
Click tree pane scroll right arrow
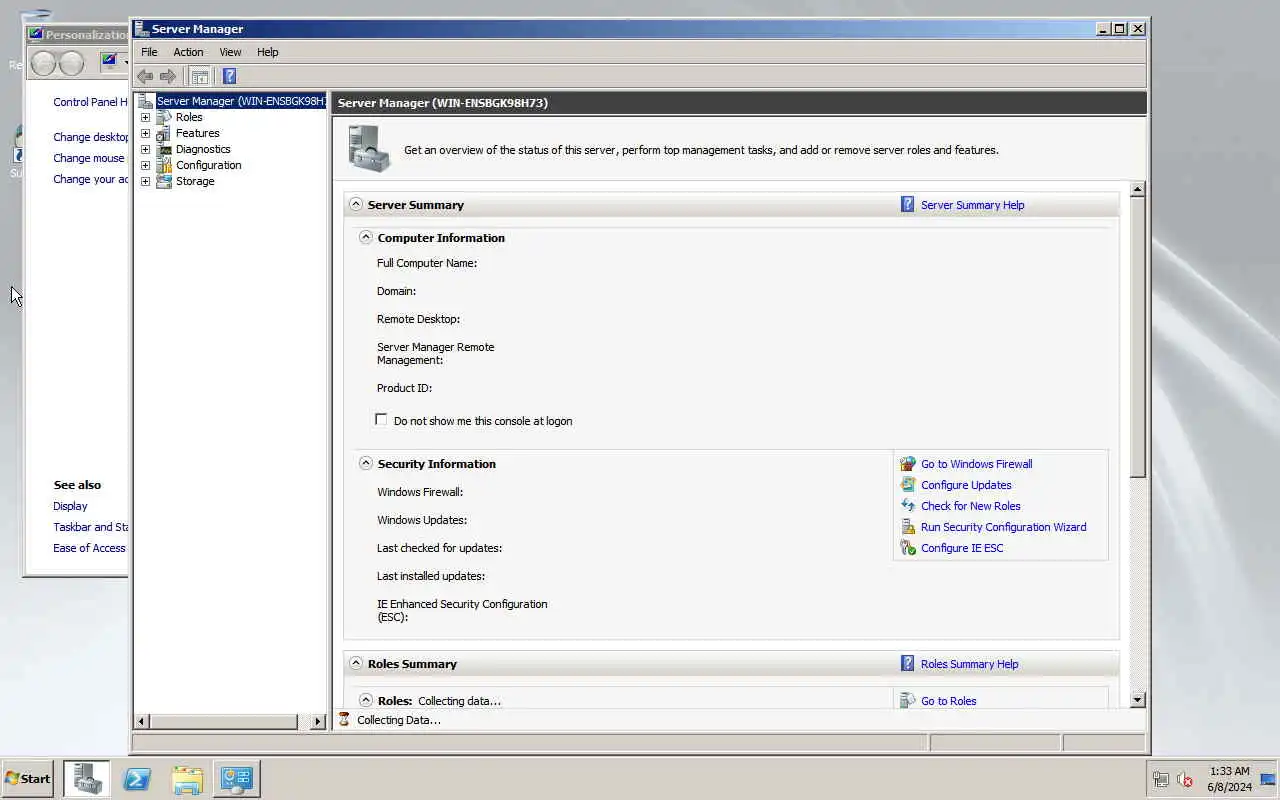point(318,721)
